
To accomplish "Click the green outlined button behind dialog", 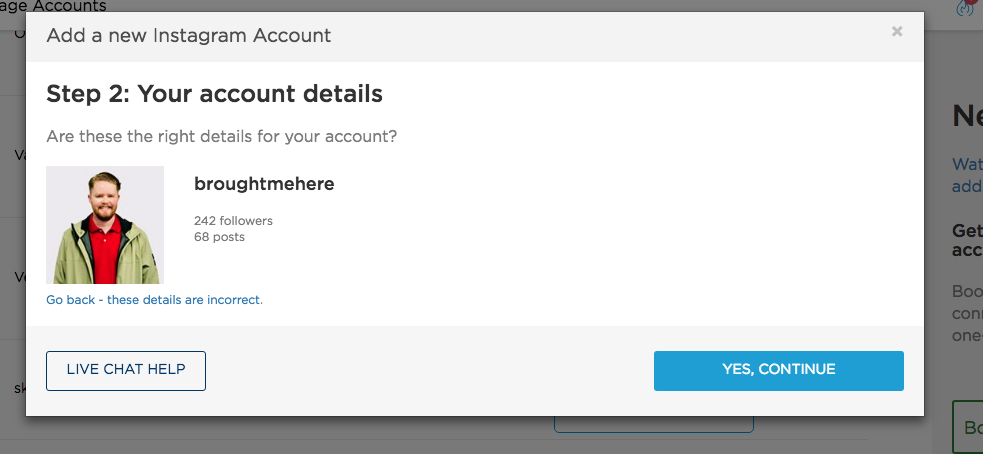I will click(x=967, y=427).
